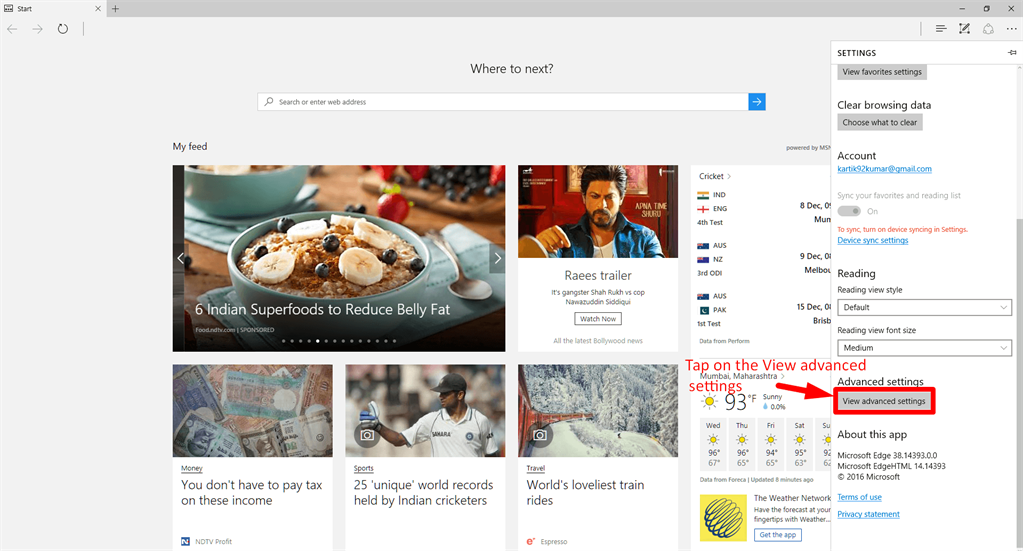Open the cricketers photo gallery camera icon
The height and width of the screenshot is (551, 1023).
[367, 434]
